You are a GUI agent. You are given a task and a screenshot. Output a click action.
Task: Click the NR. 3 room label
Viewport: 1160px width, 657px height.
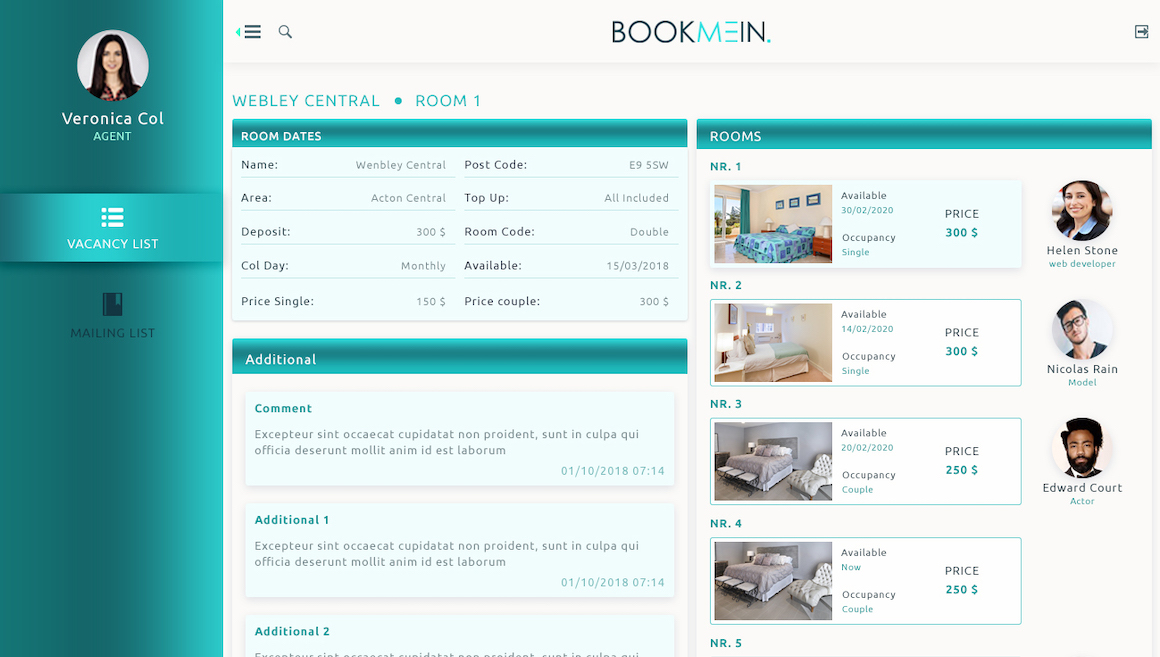click(726, 404)
